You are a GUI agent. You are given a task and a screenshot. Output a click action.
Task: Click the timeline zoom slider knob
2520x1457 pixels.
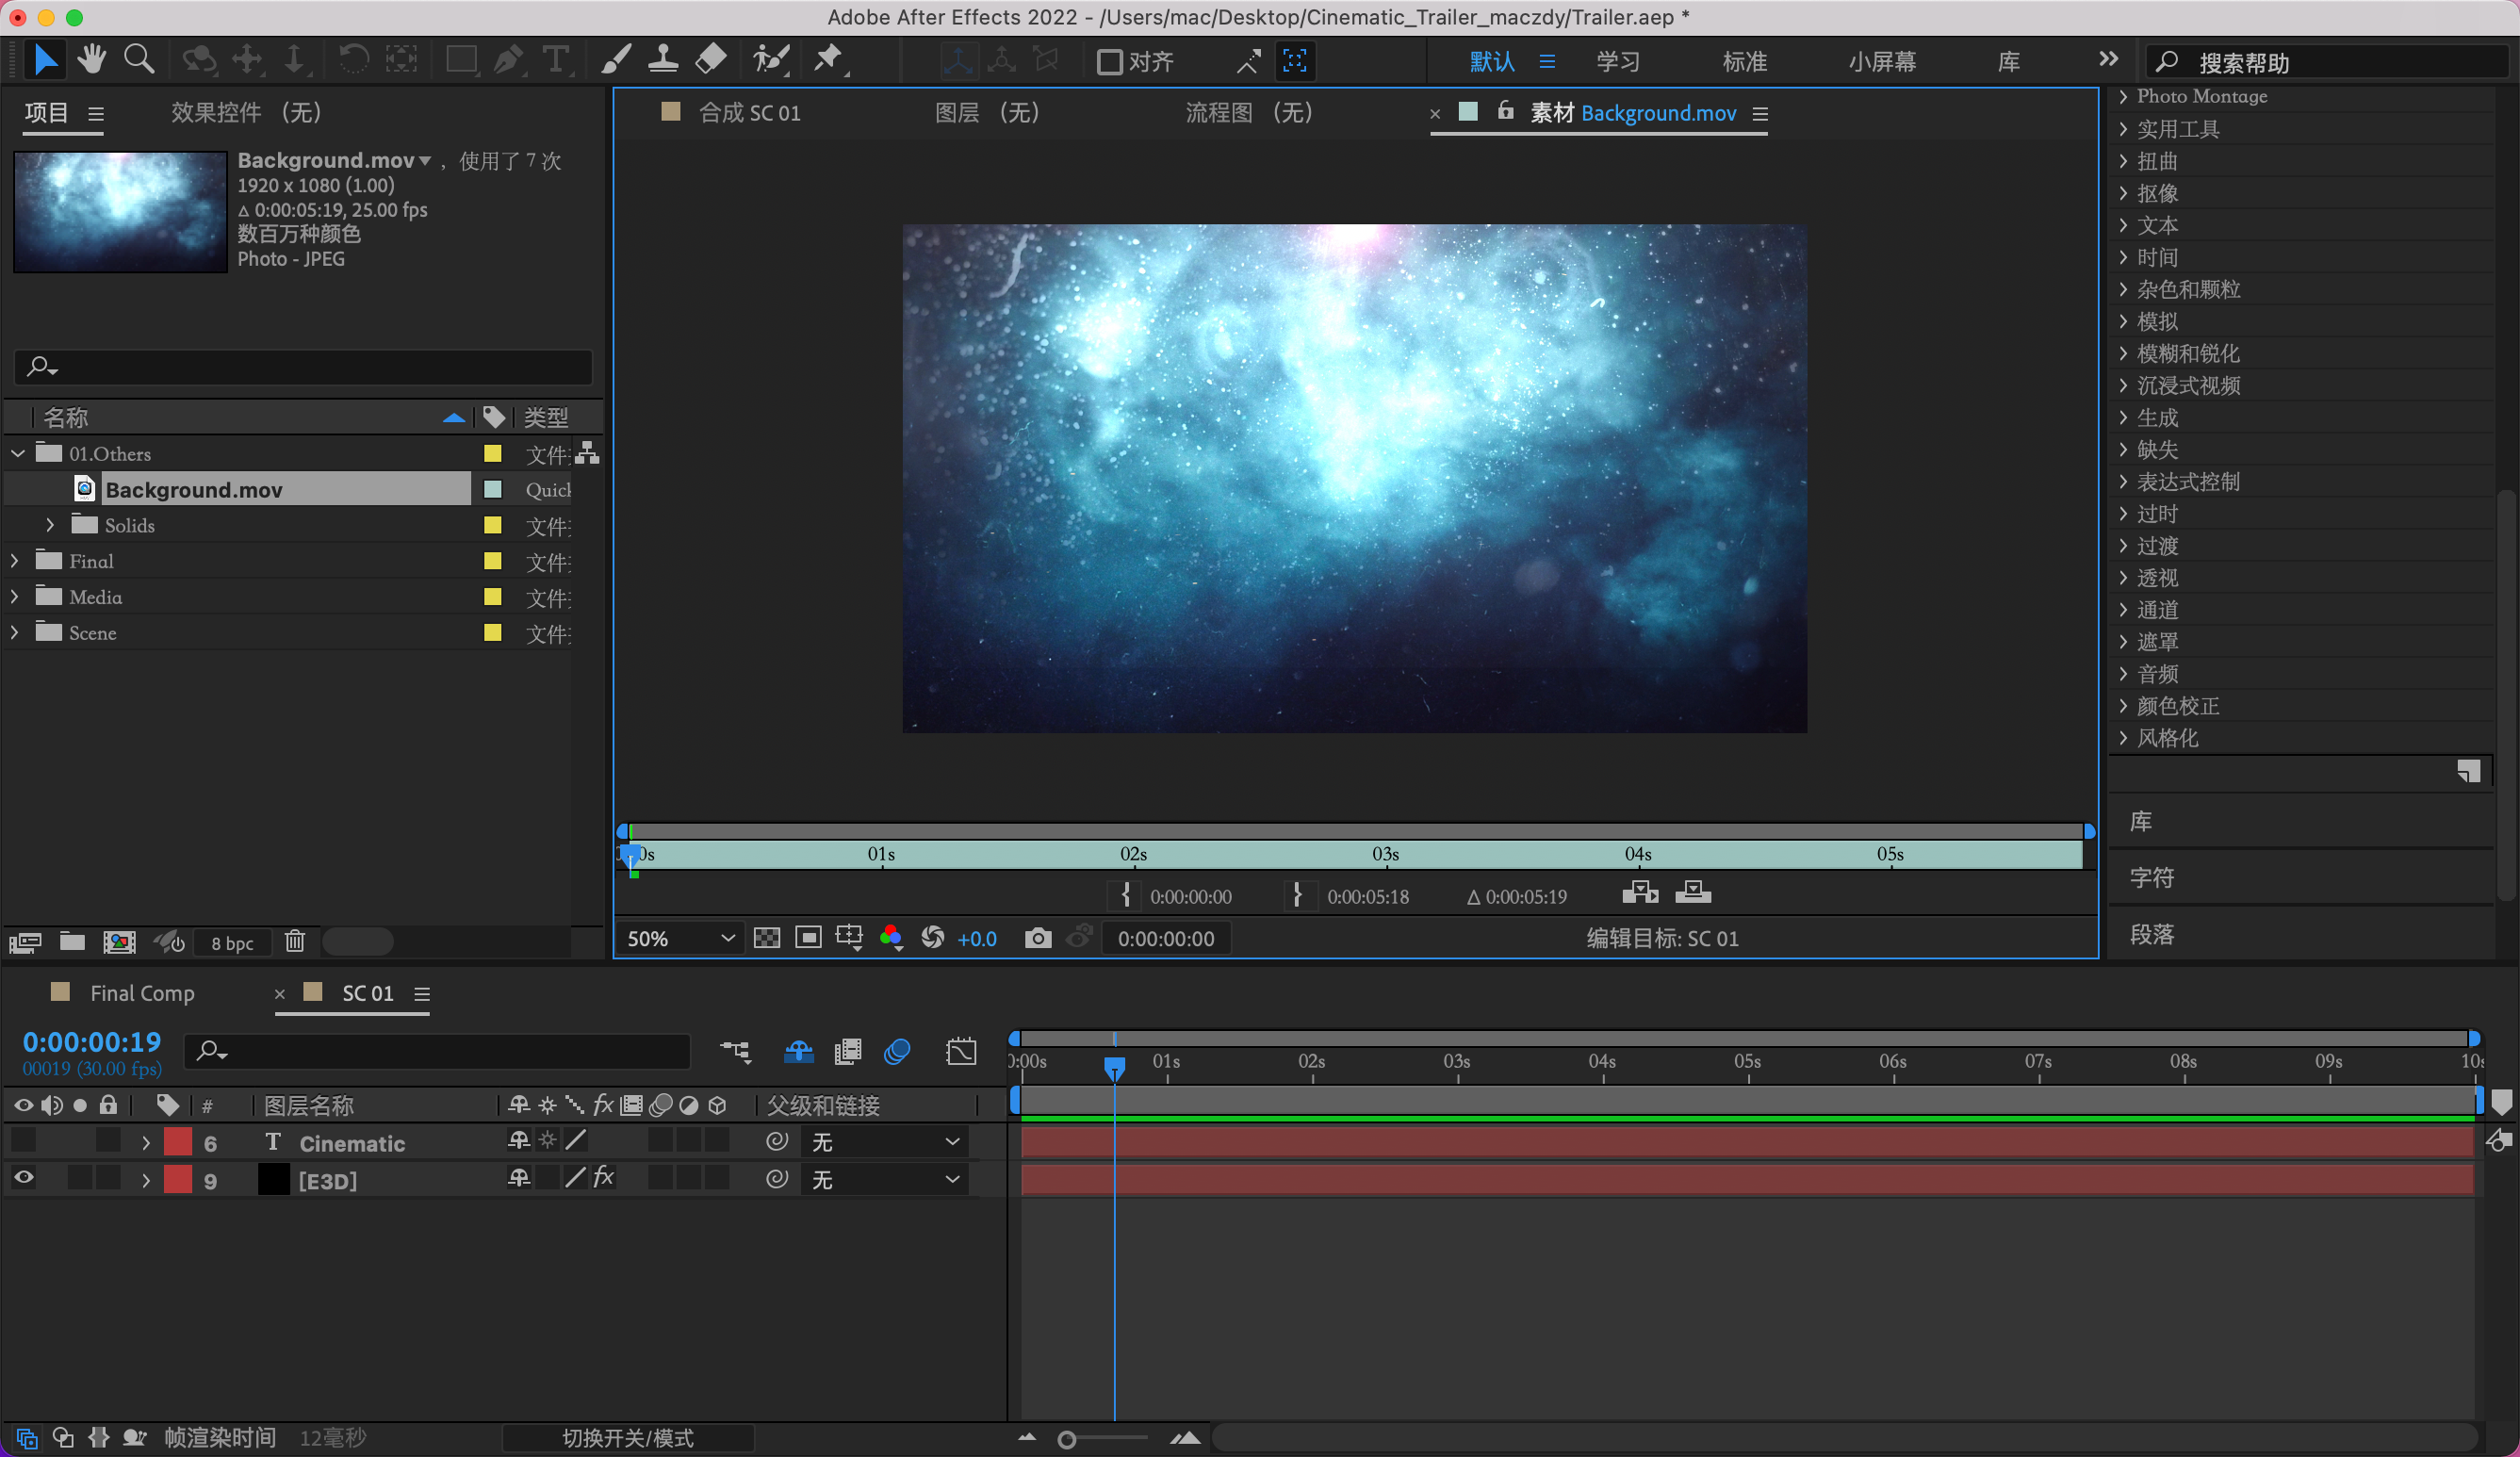click(1067, 1439)
